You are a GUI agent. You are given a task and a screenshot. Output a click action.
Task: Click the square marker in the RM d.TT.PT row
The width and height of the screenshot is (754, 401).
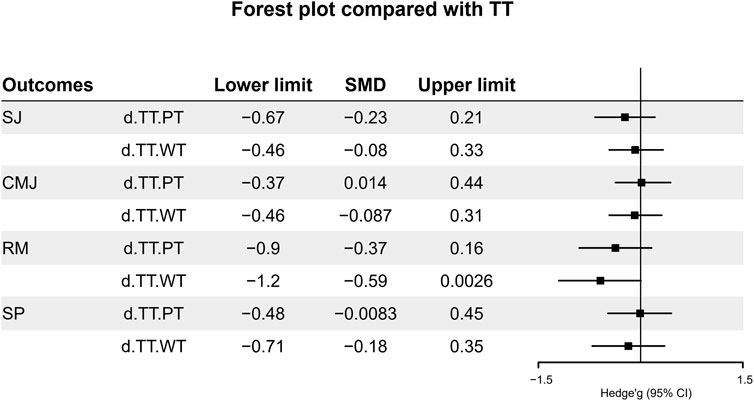click(615, 248)
